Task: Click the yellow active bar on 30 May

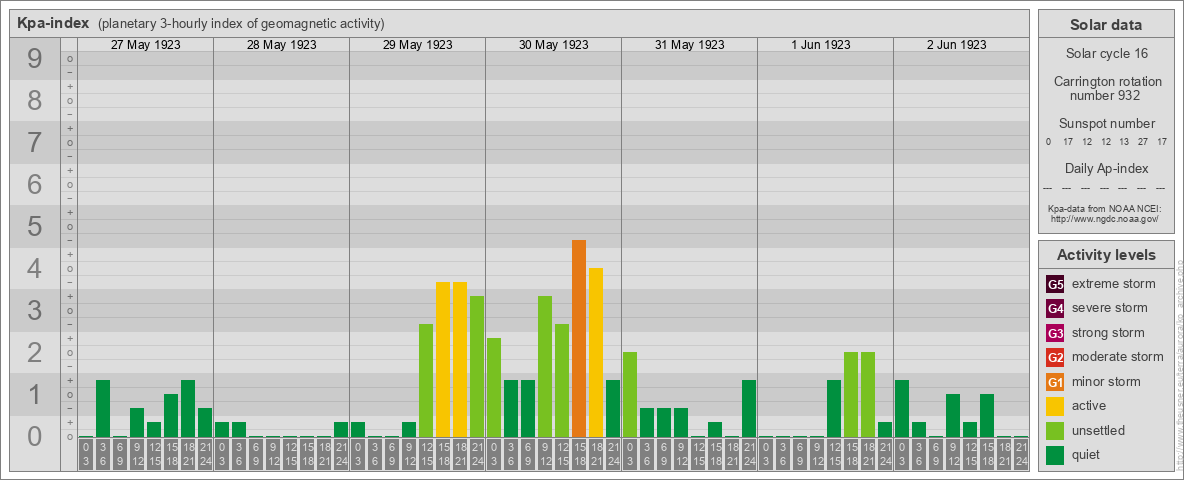Action: pyautogui.click(x=596, y=352)
